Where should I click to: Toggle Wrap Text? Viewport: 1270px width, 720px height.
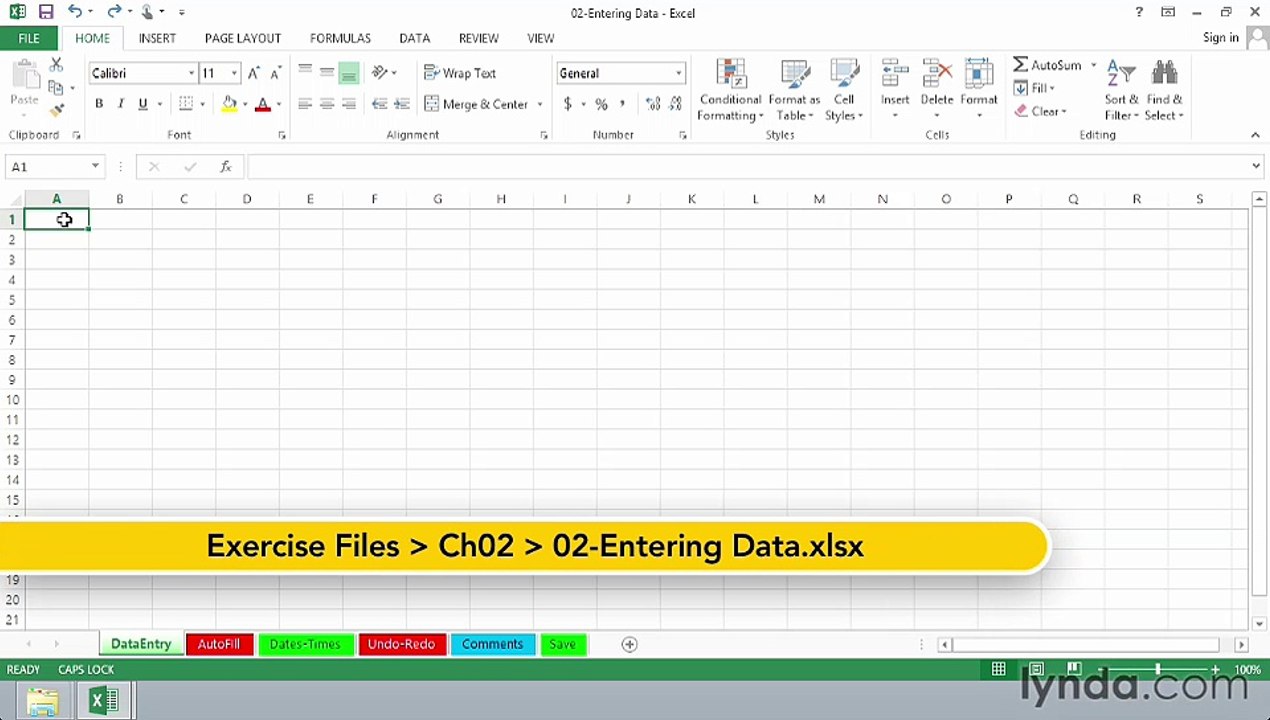coord(460,73)
